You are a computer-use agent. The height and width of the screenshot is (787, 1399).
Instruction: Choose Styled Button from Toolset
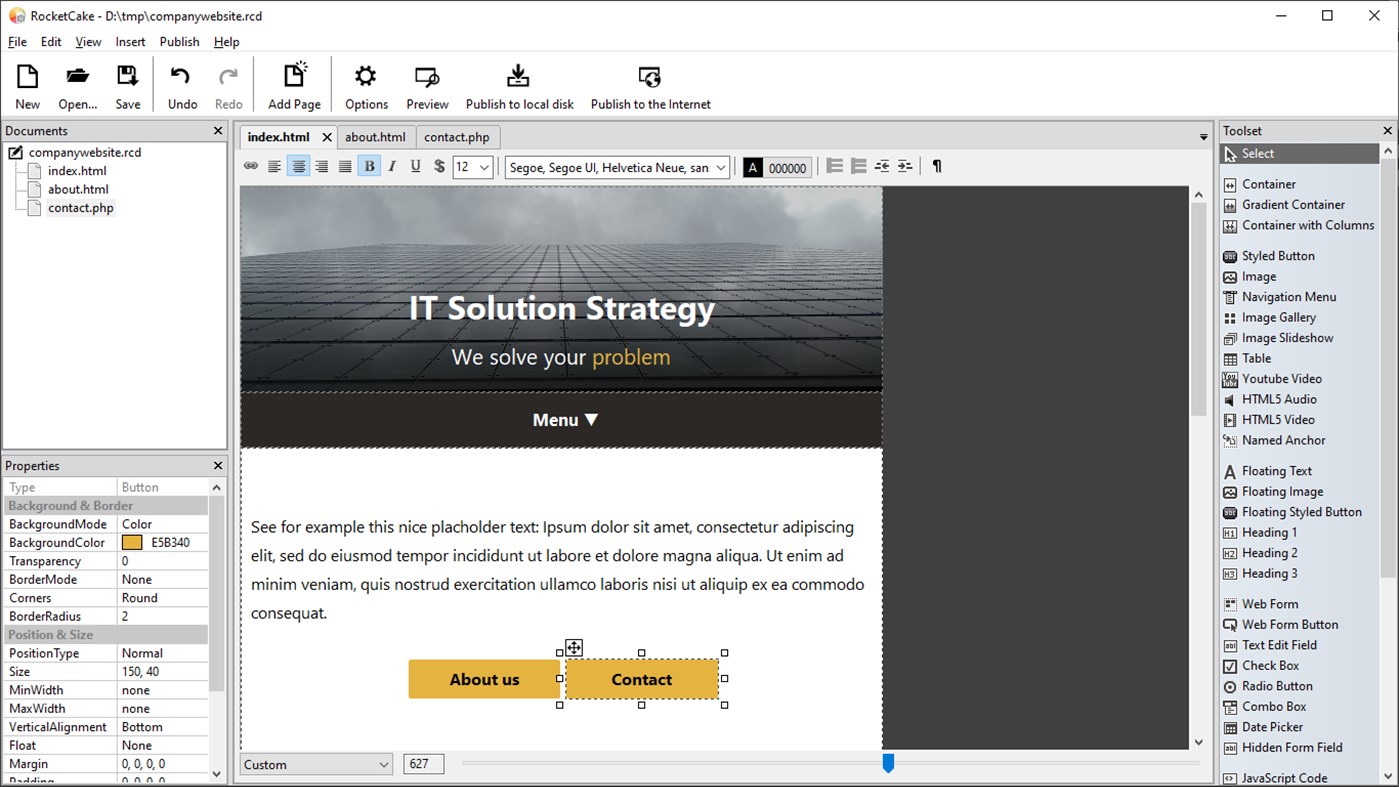click(x=1278, y=256)
